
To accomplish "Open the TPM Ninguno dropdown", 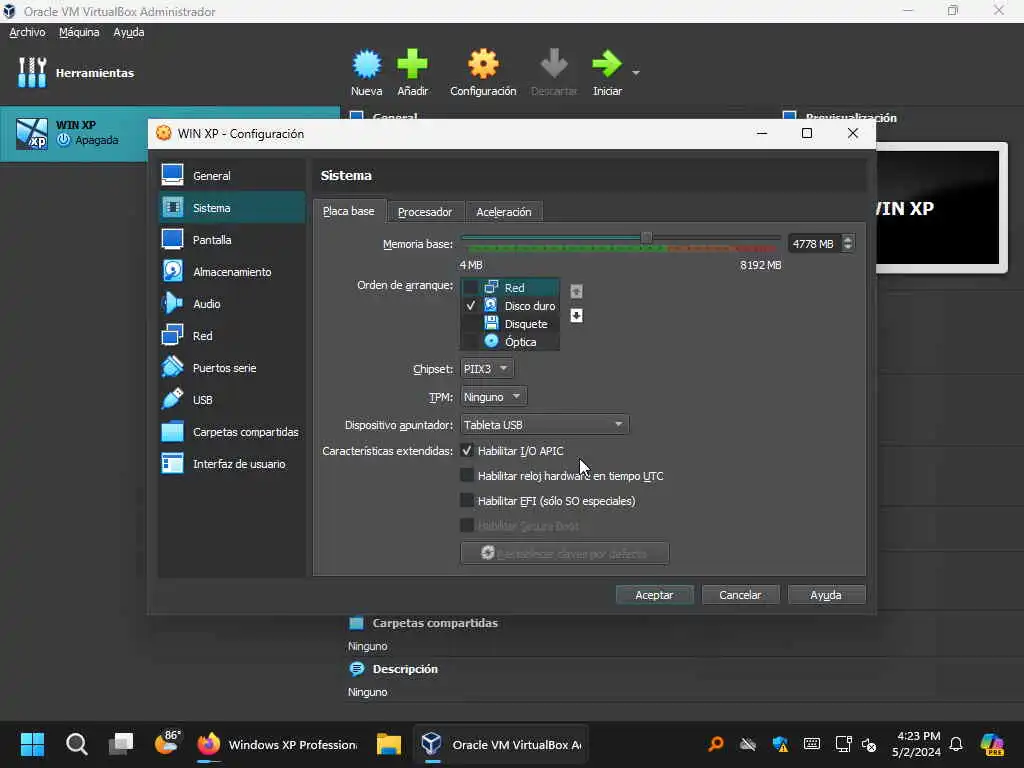I will click(493, 396).
